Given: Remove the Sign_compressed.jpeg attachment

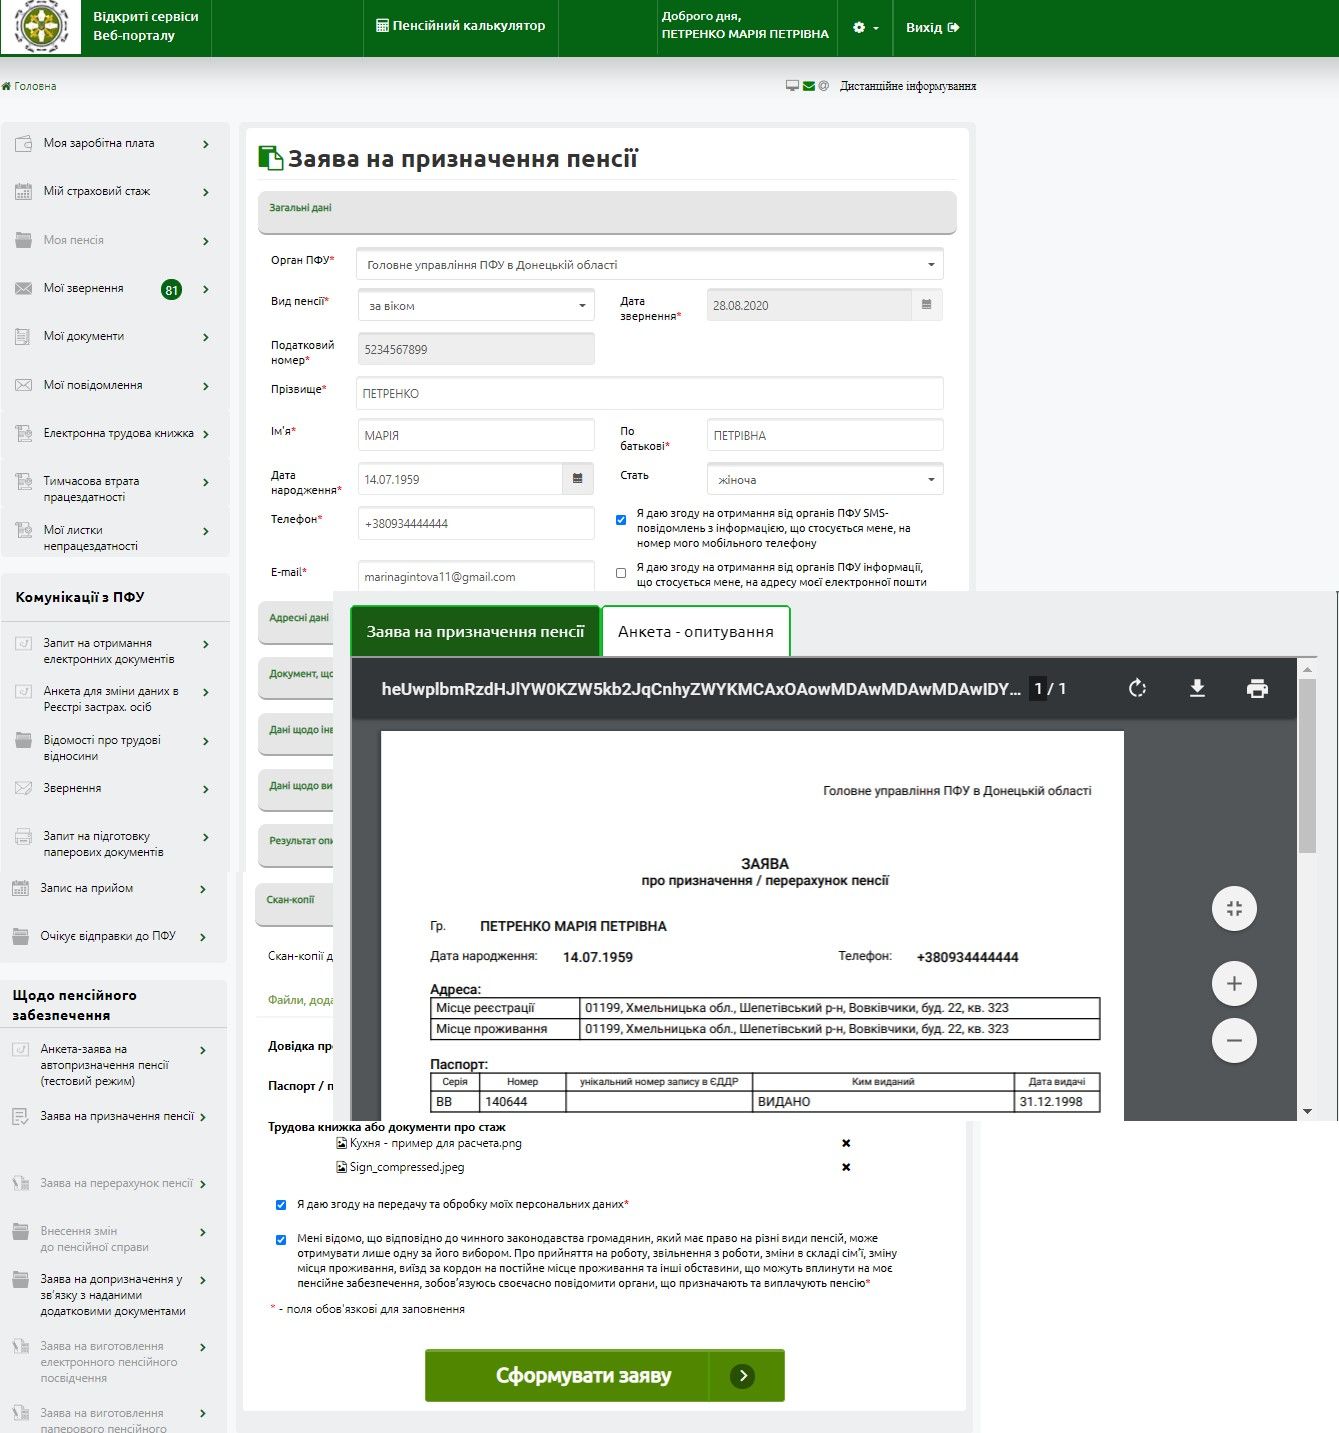Looking at the screenshot, I should click(x=846, y=1167).
